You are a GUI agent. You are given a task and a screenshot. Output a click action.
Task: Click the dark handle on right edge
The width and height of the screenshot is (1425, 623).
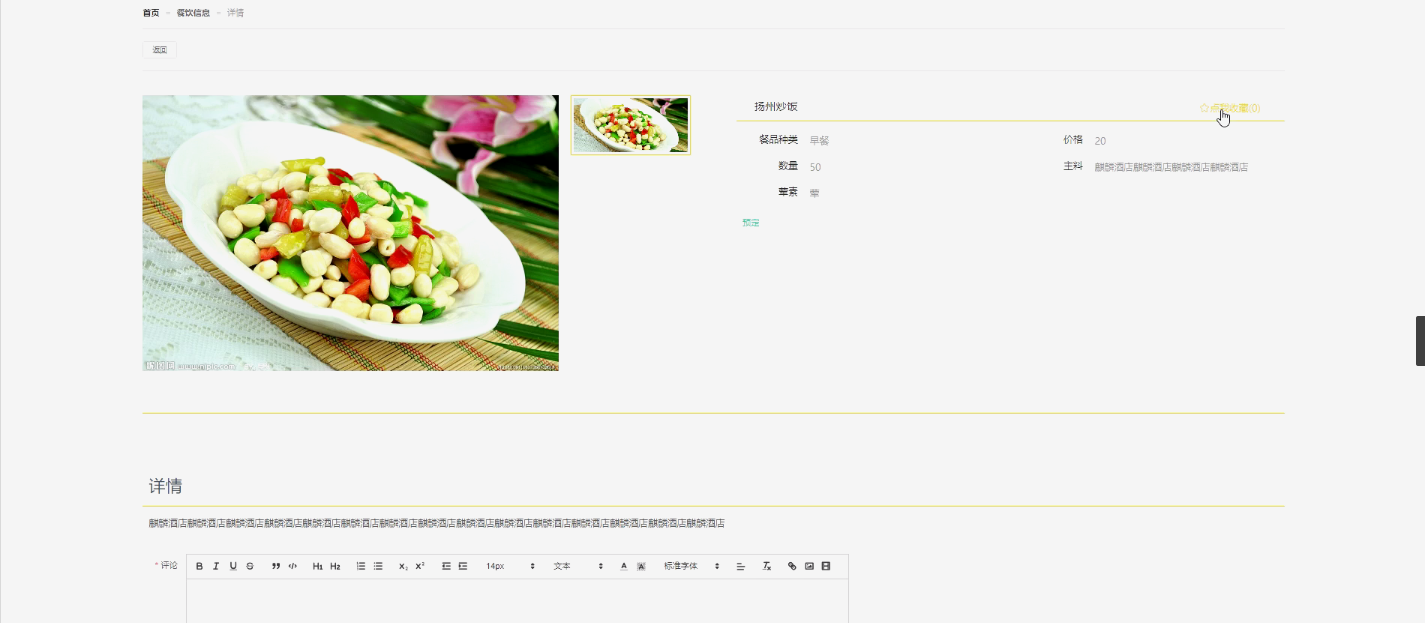pos(1420,341)
